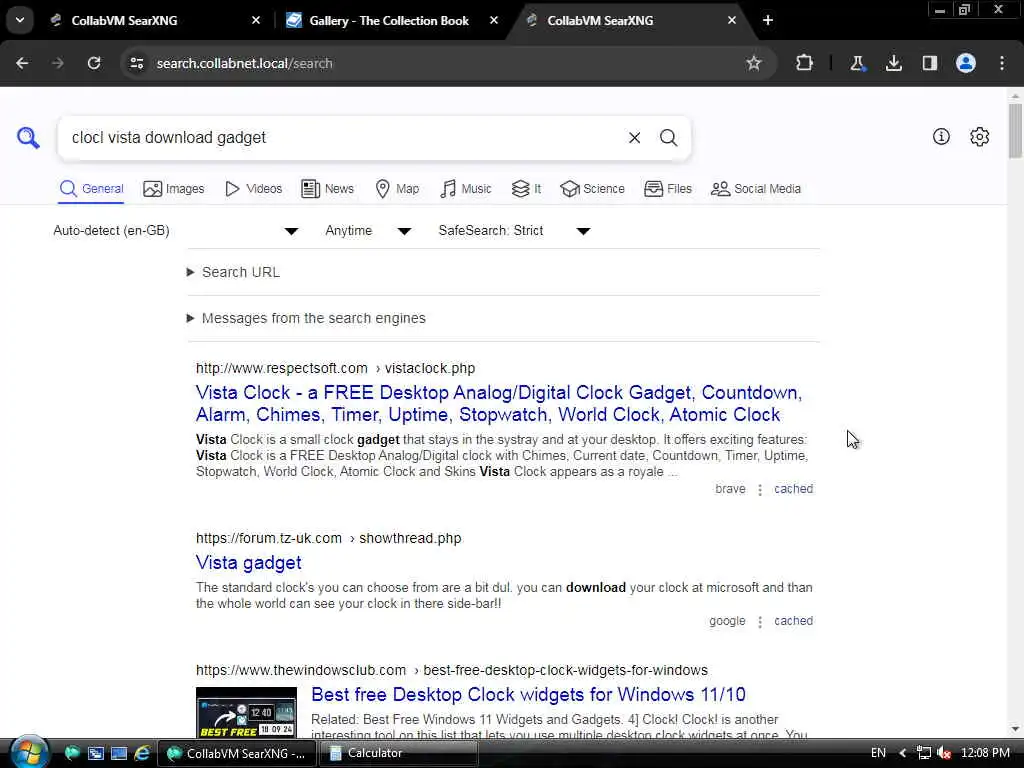Screen dimensions: 1024x768
Task: Select the General category tab
Action: tap(91, 189)
